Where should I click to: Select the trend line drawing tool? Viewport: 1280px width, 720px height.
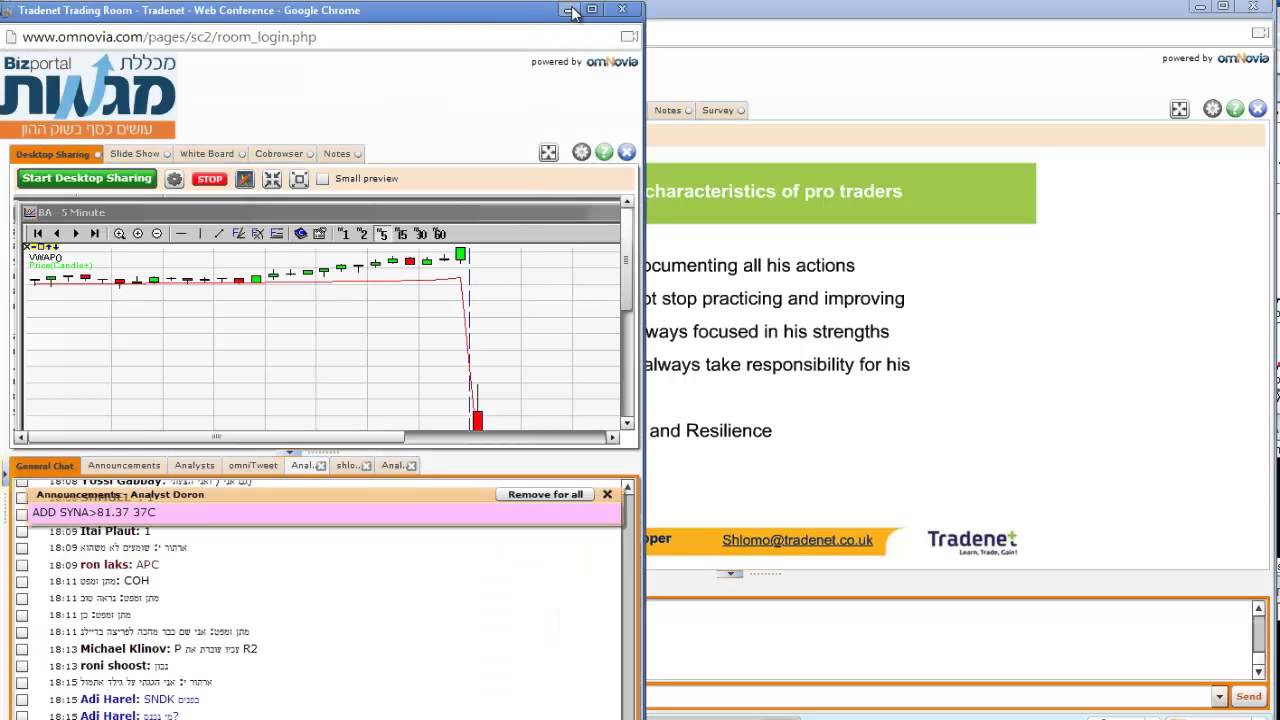(x=219, y=234)
